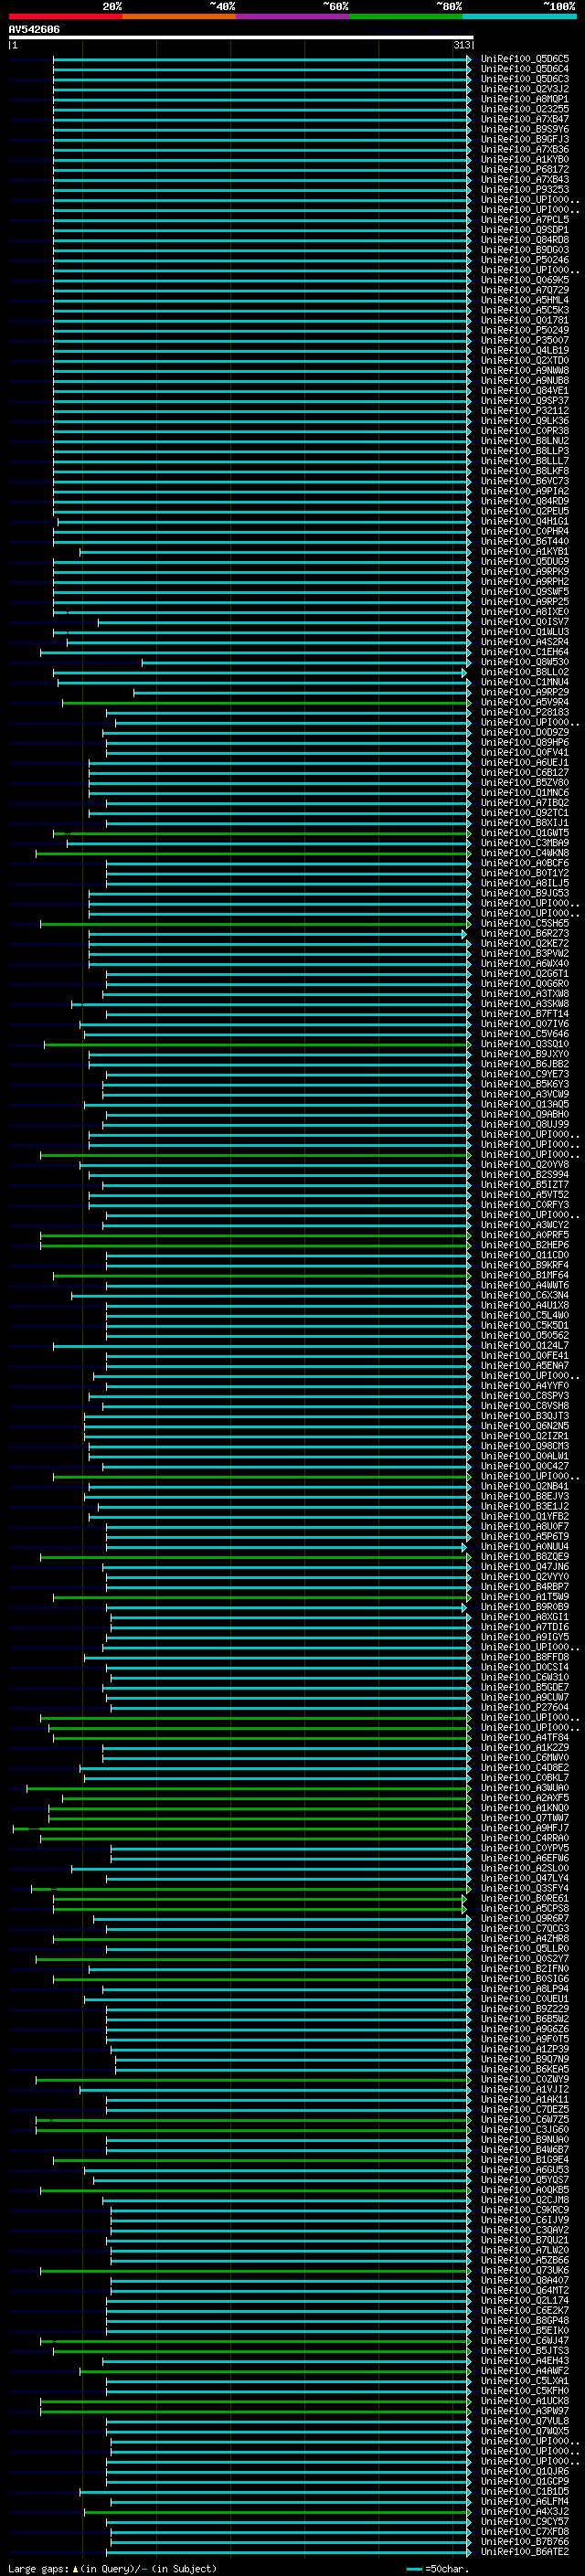Select hit UniRef100_Q9SP37
The height and width of the screenshot is (2576, 585).
click(524, 401)
